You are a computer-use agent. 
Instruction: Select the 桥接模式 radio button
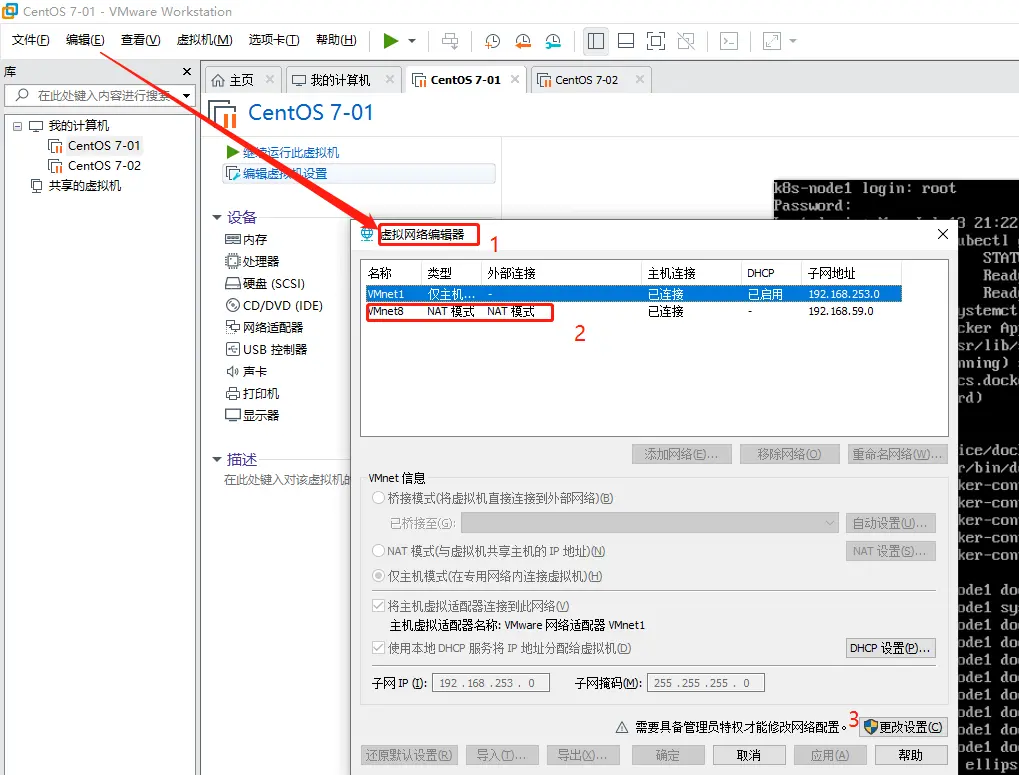click(x=378, y=498)
